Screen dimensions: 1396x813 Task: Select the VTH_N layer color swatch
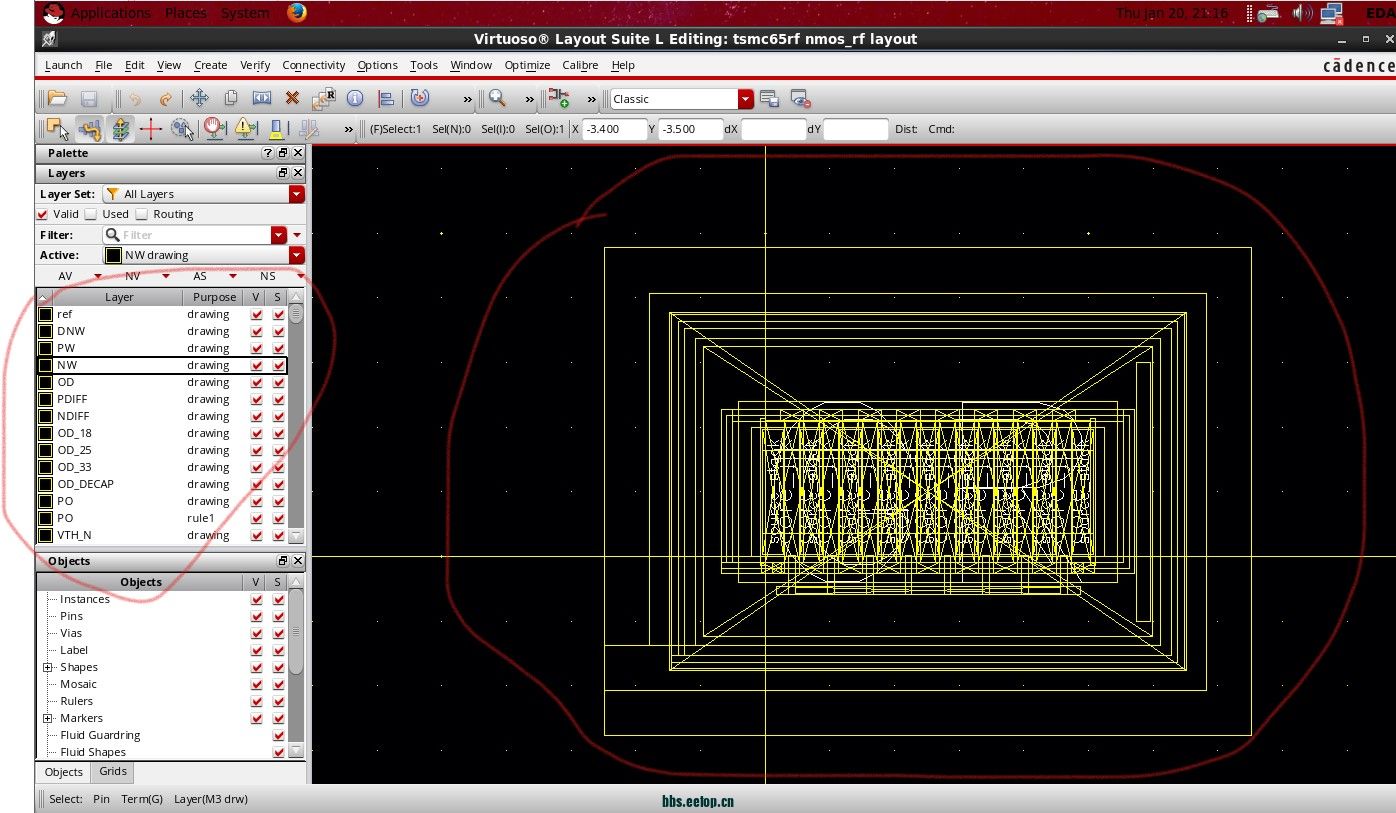pyautogui.click(x=45, y=535)
